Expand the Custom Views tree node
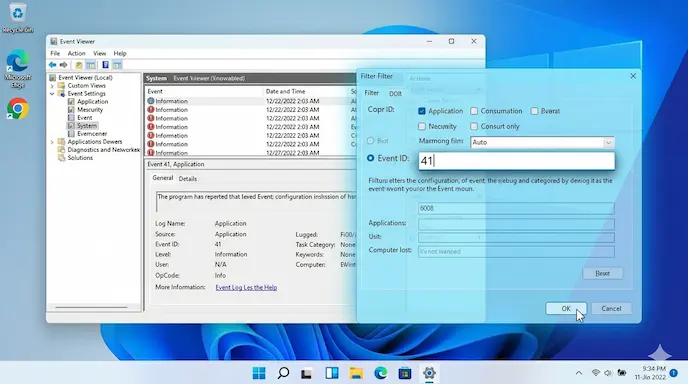The width and height of the screenshot is (688, 384). click(x=52, y=86)
